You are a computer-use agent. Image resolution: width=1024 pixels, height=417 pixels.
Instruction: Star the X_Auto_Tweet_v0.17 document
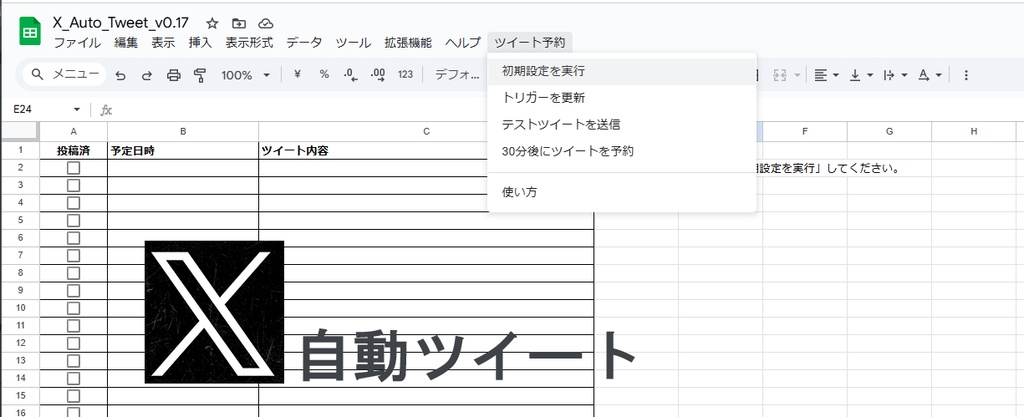212,23
